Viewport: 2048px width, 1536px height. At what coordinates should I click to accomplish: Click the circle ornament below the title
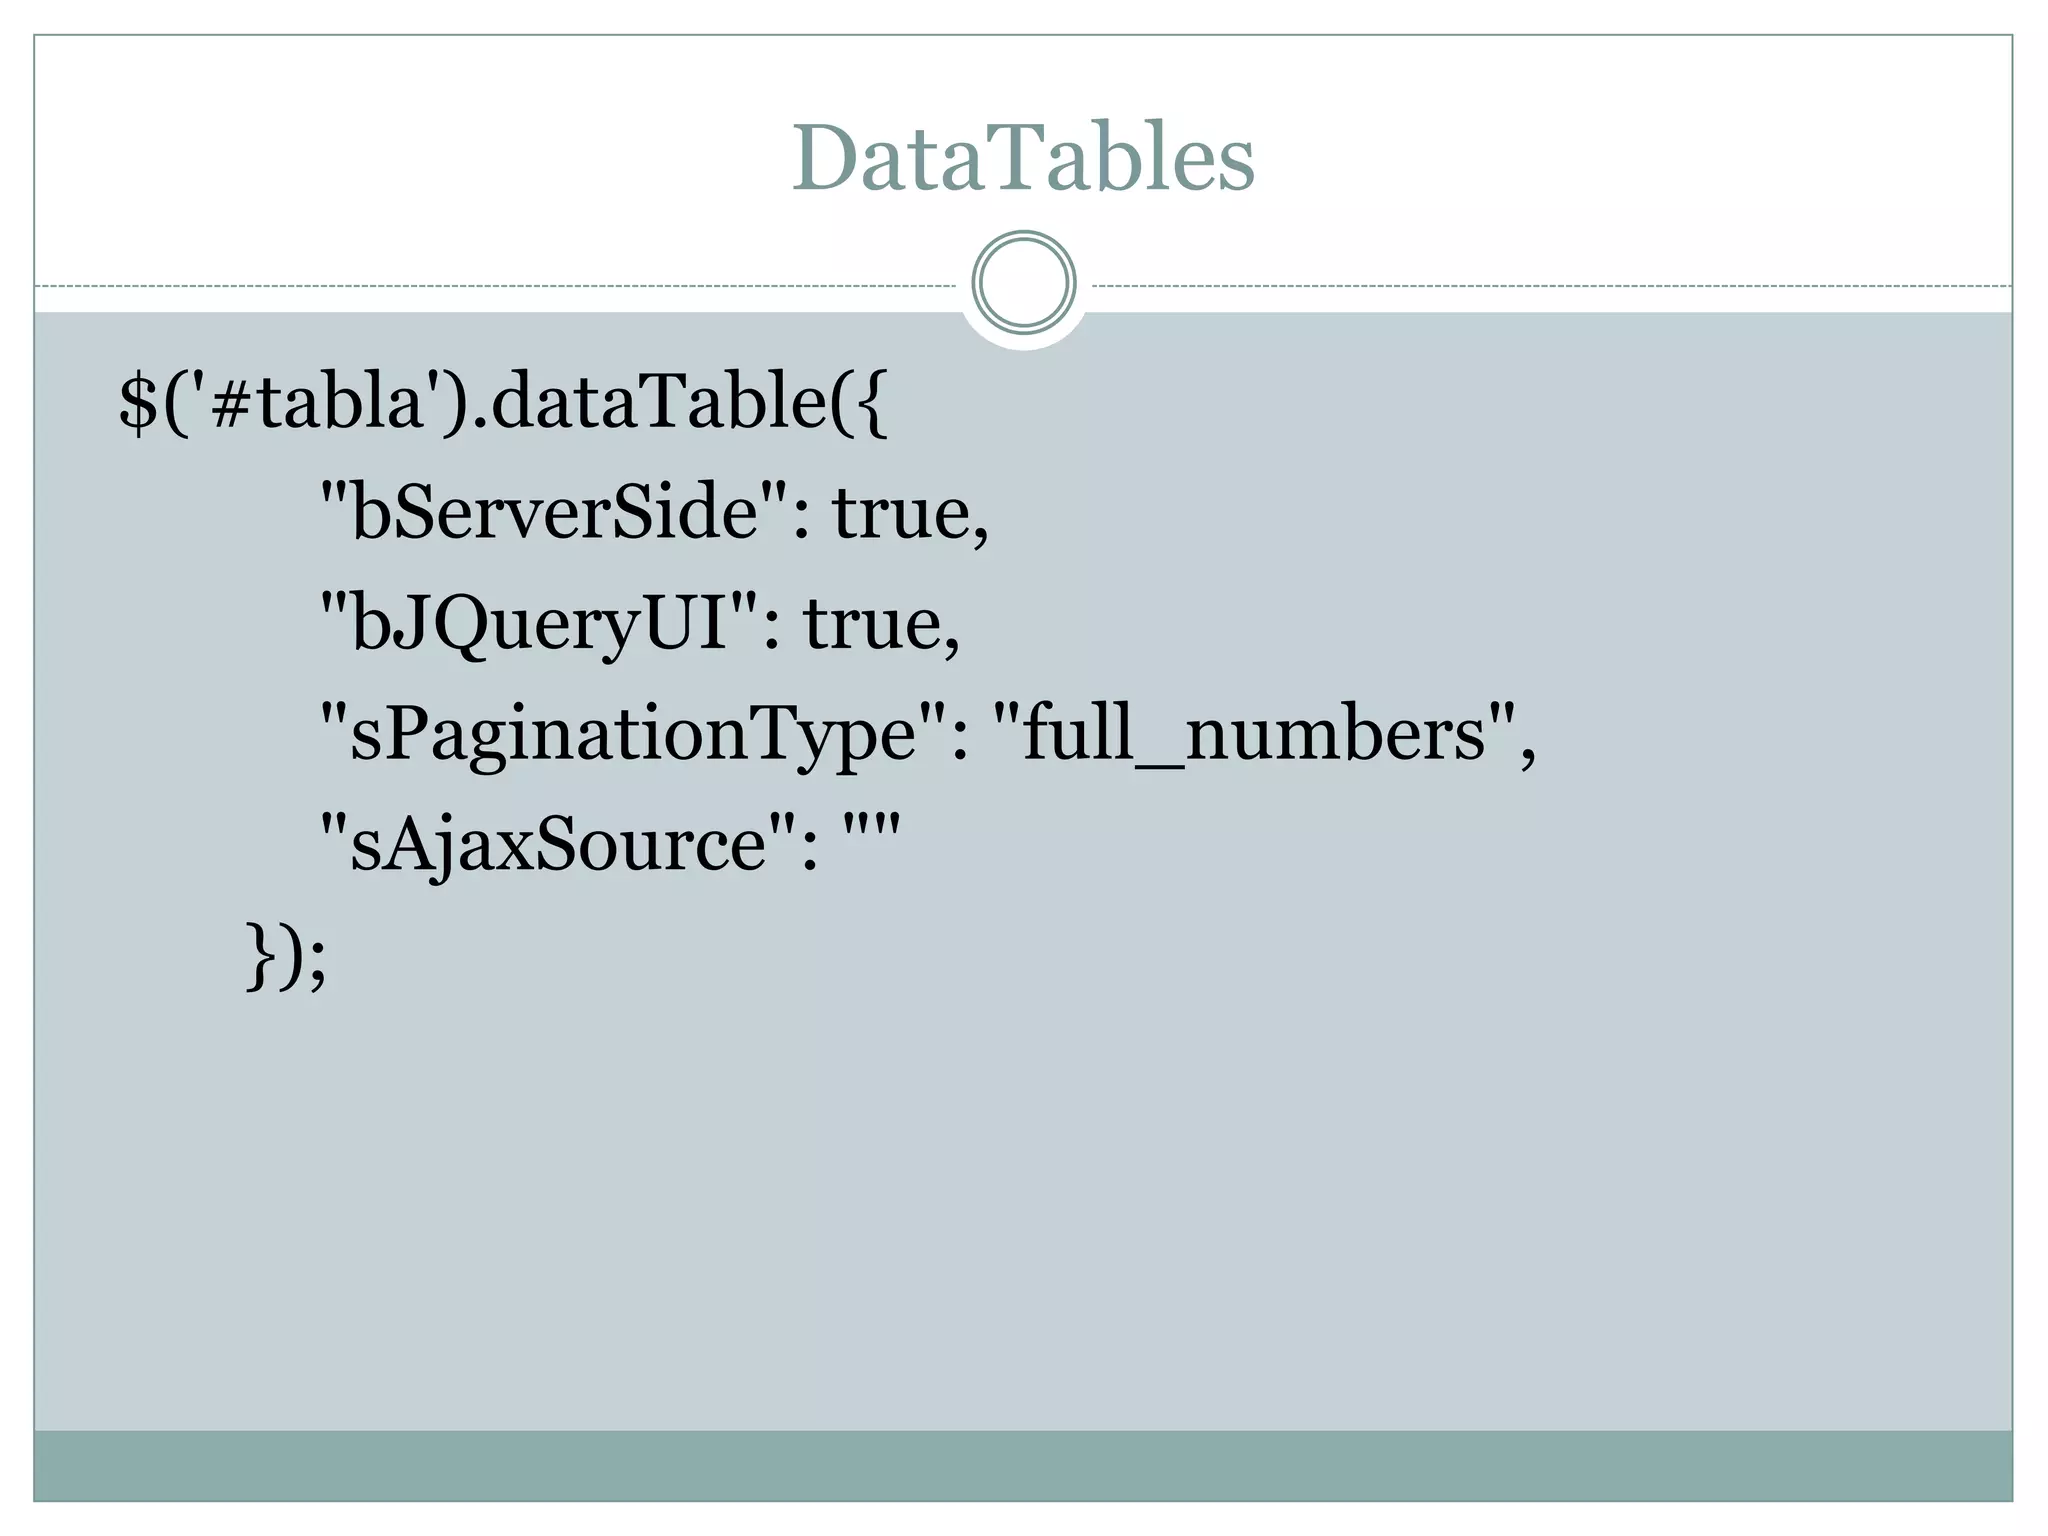point(1024,283)
